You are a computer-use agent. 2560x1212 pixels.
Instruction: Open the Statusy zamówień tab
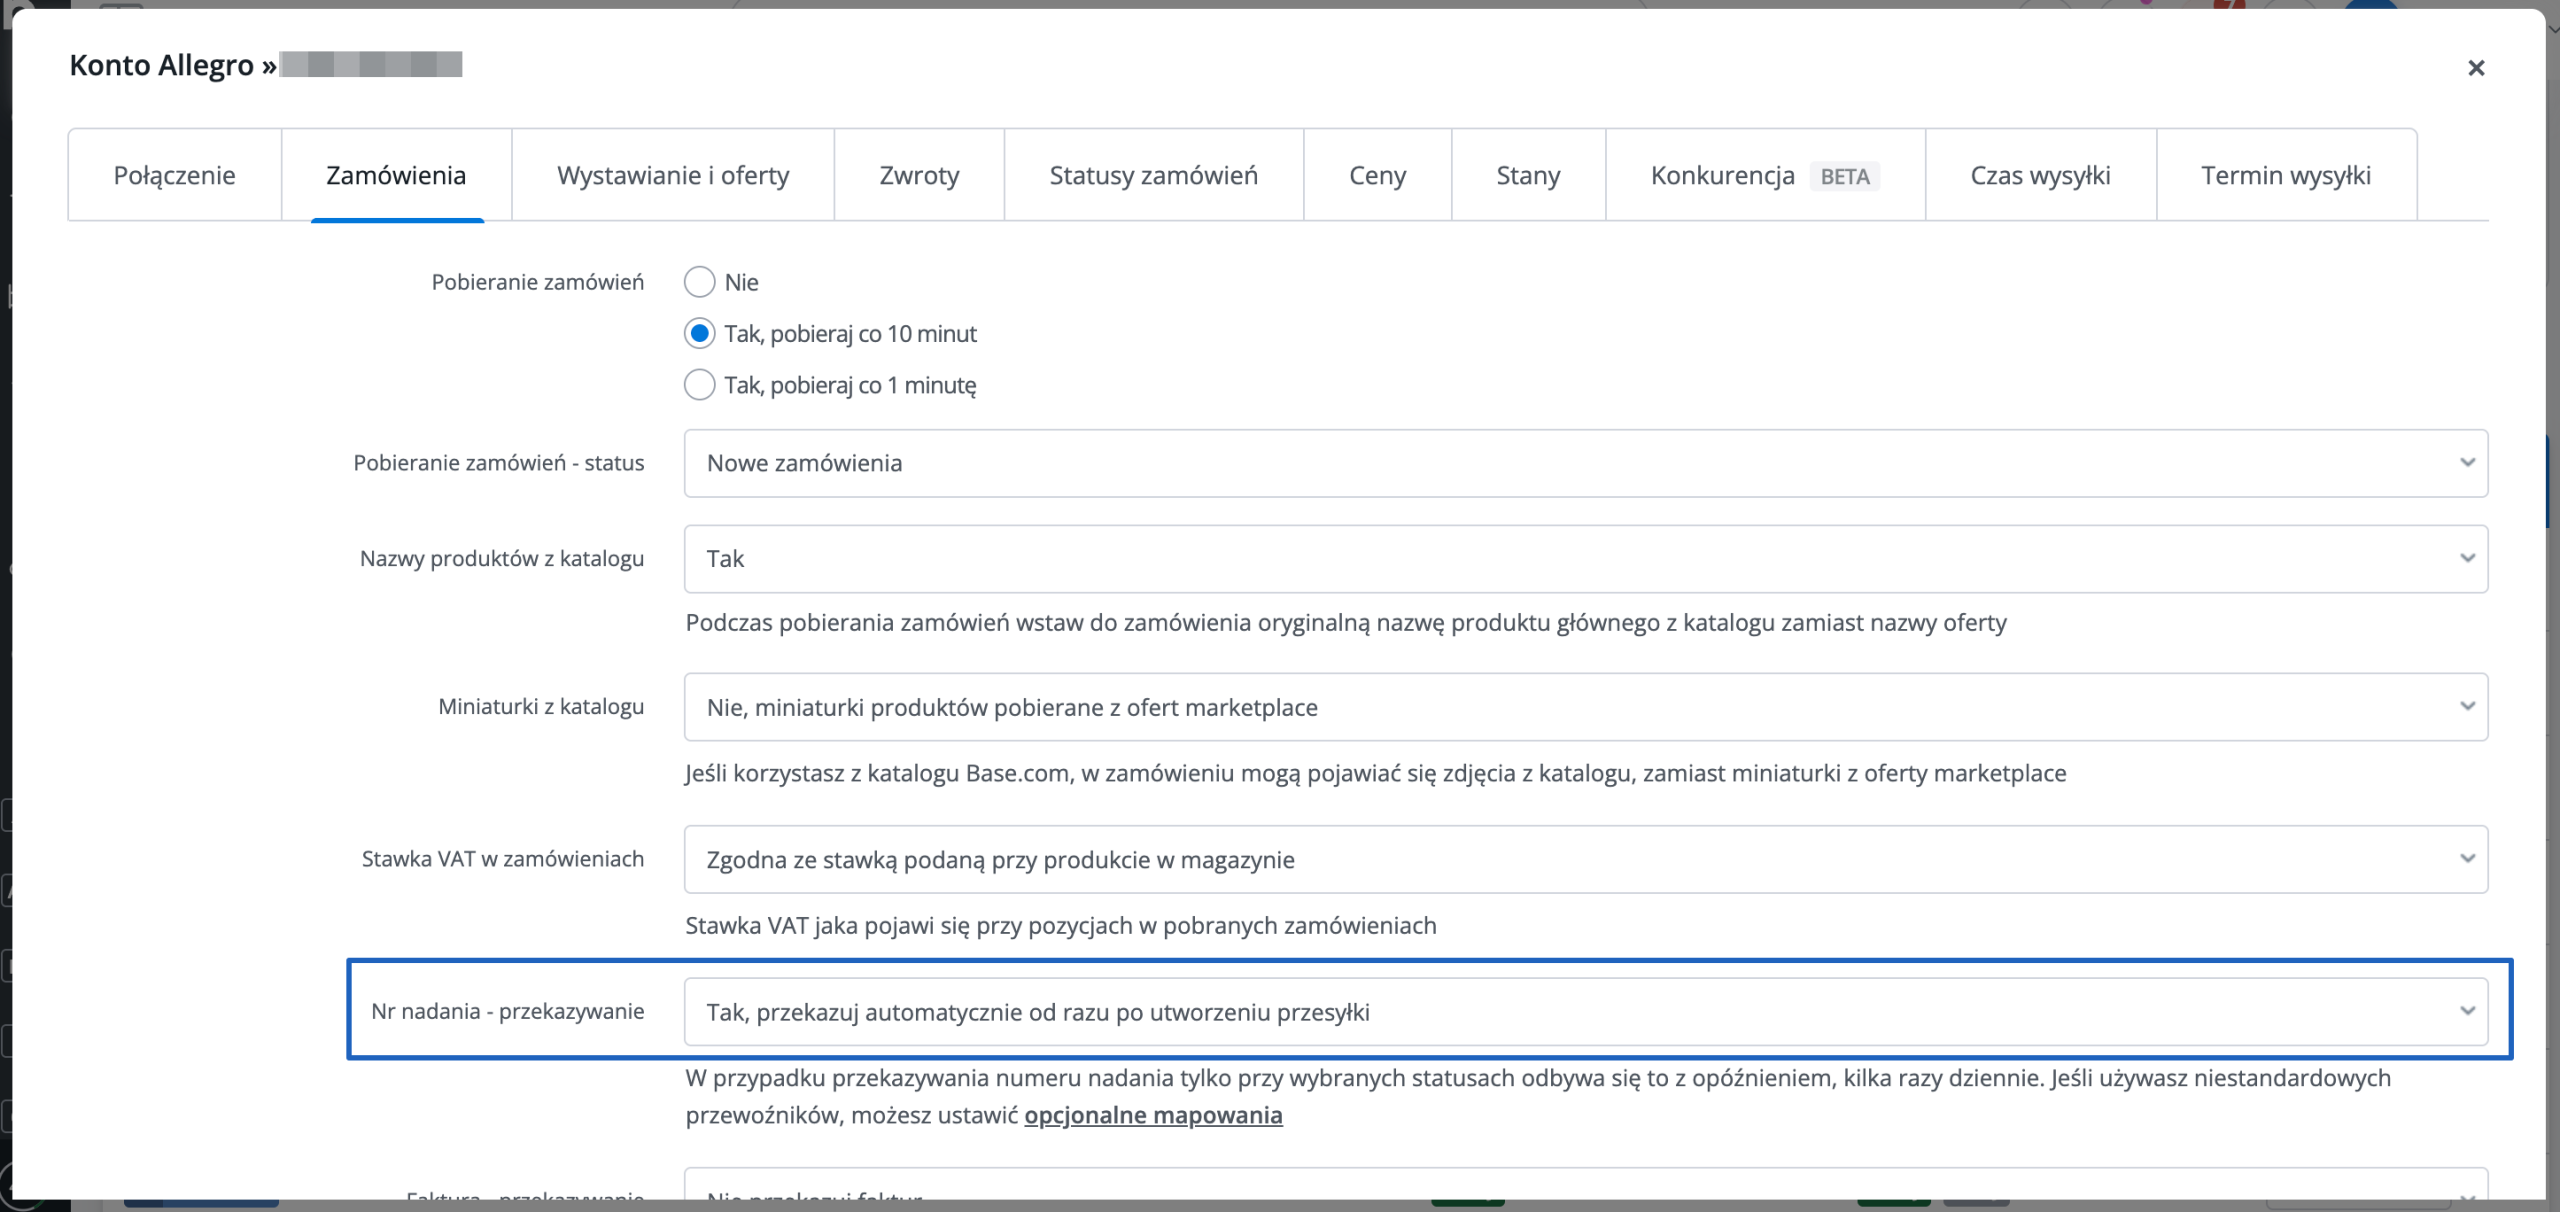(1154, 175)
